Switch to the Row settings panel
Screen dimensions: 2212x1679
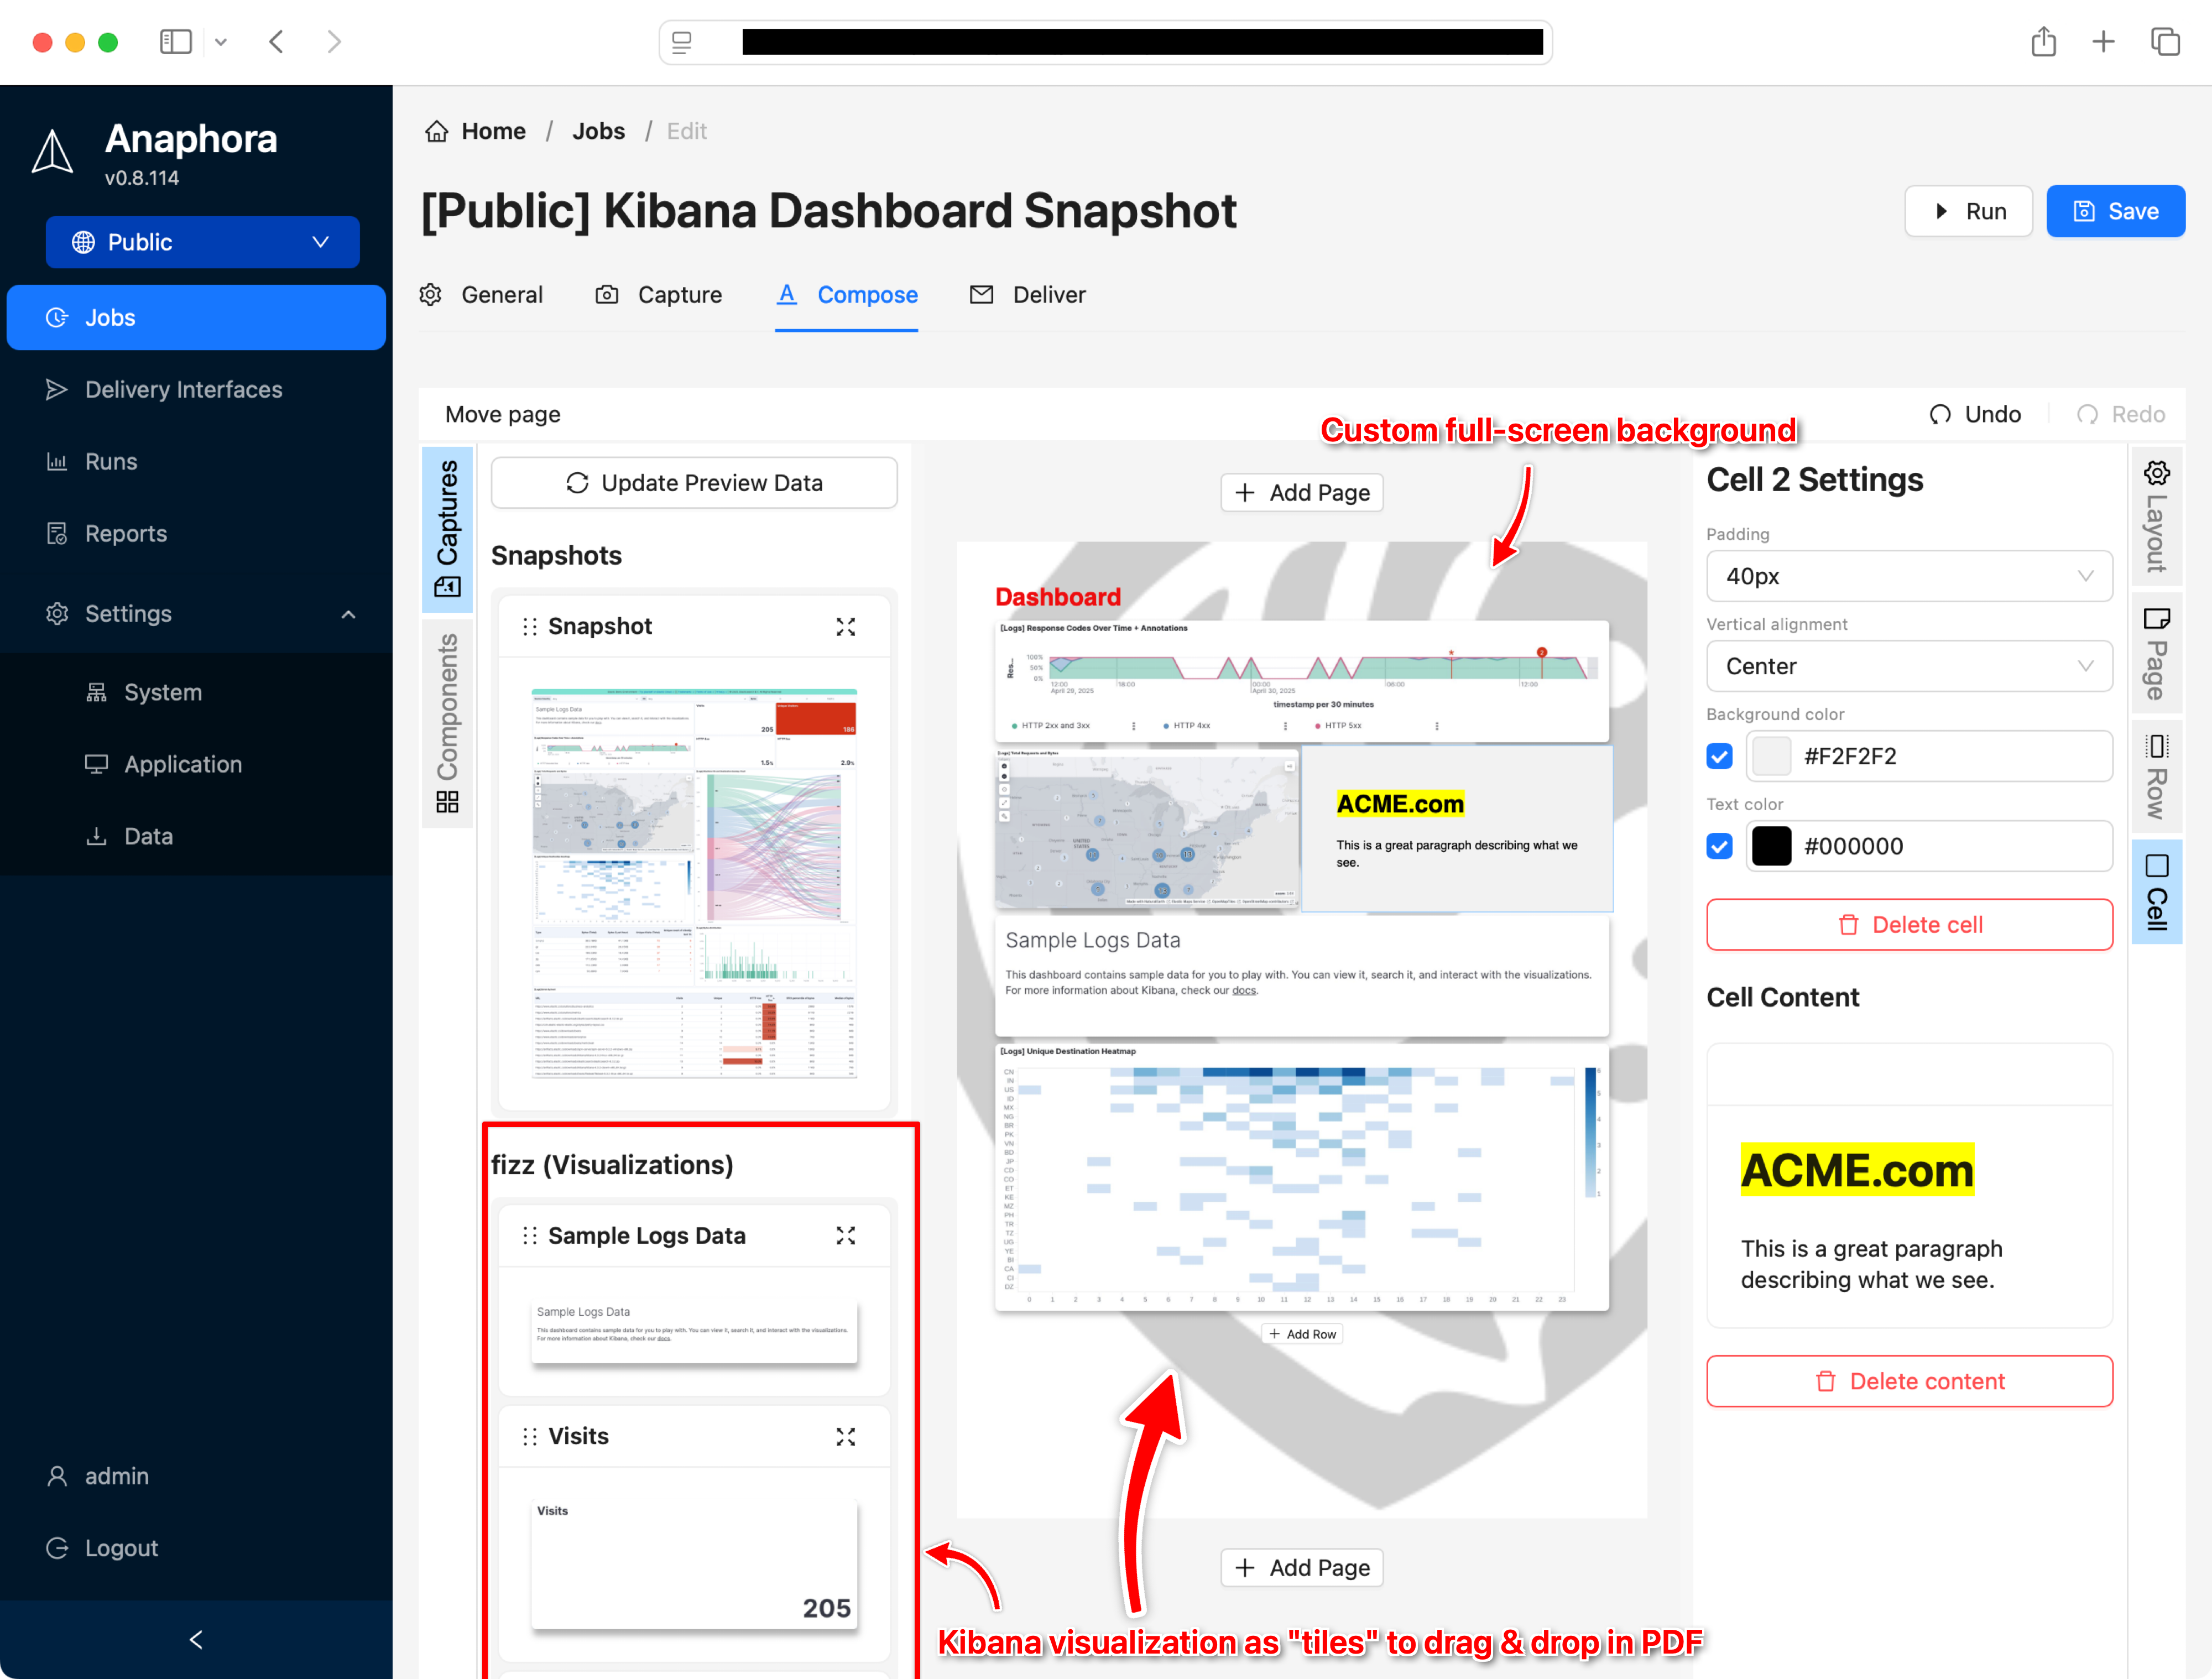click(x=2156, y=778)
